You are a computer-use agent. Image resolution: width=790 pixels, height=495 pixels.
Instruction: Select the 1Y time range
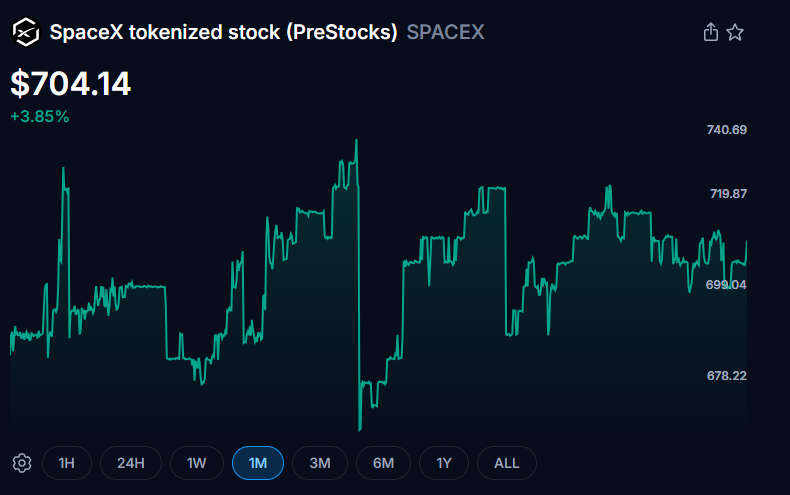[x=445, y=463]
